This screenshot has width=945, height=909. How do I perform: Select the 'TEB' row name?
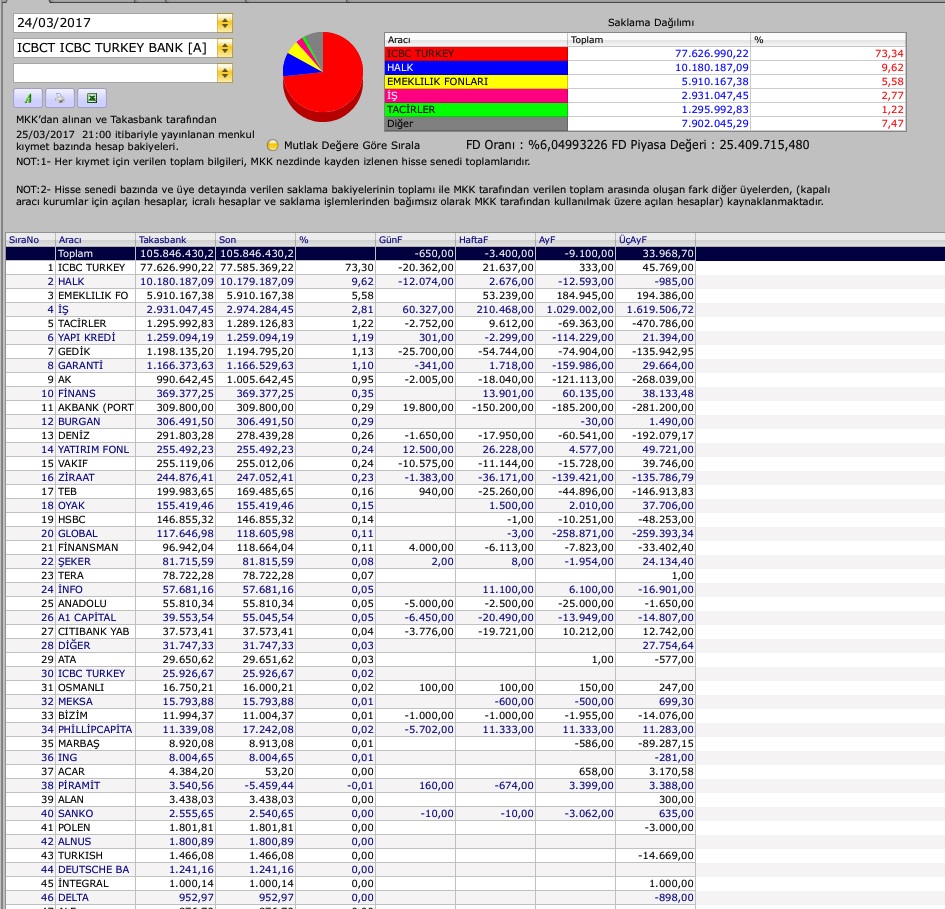[67, 491]
